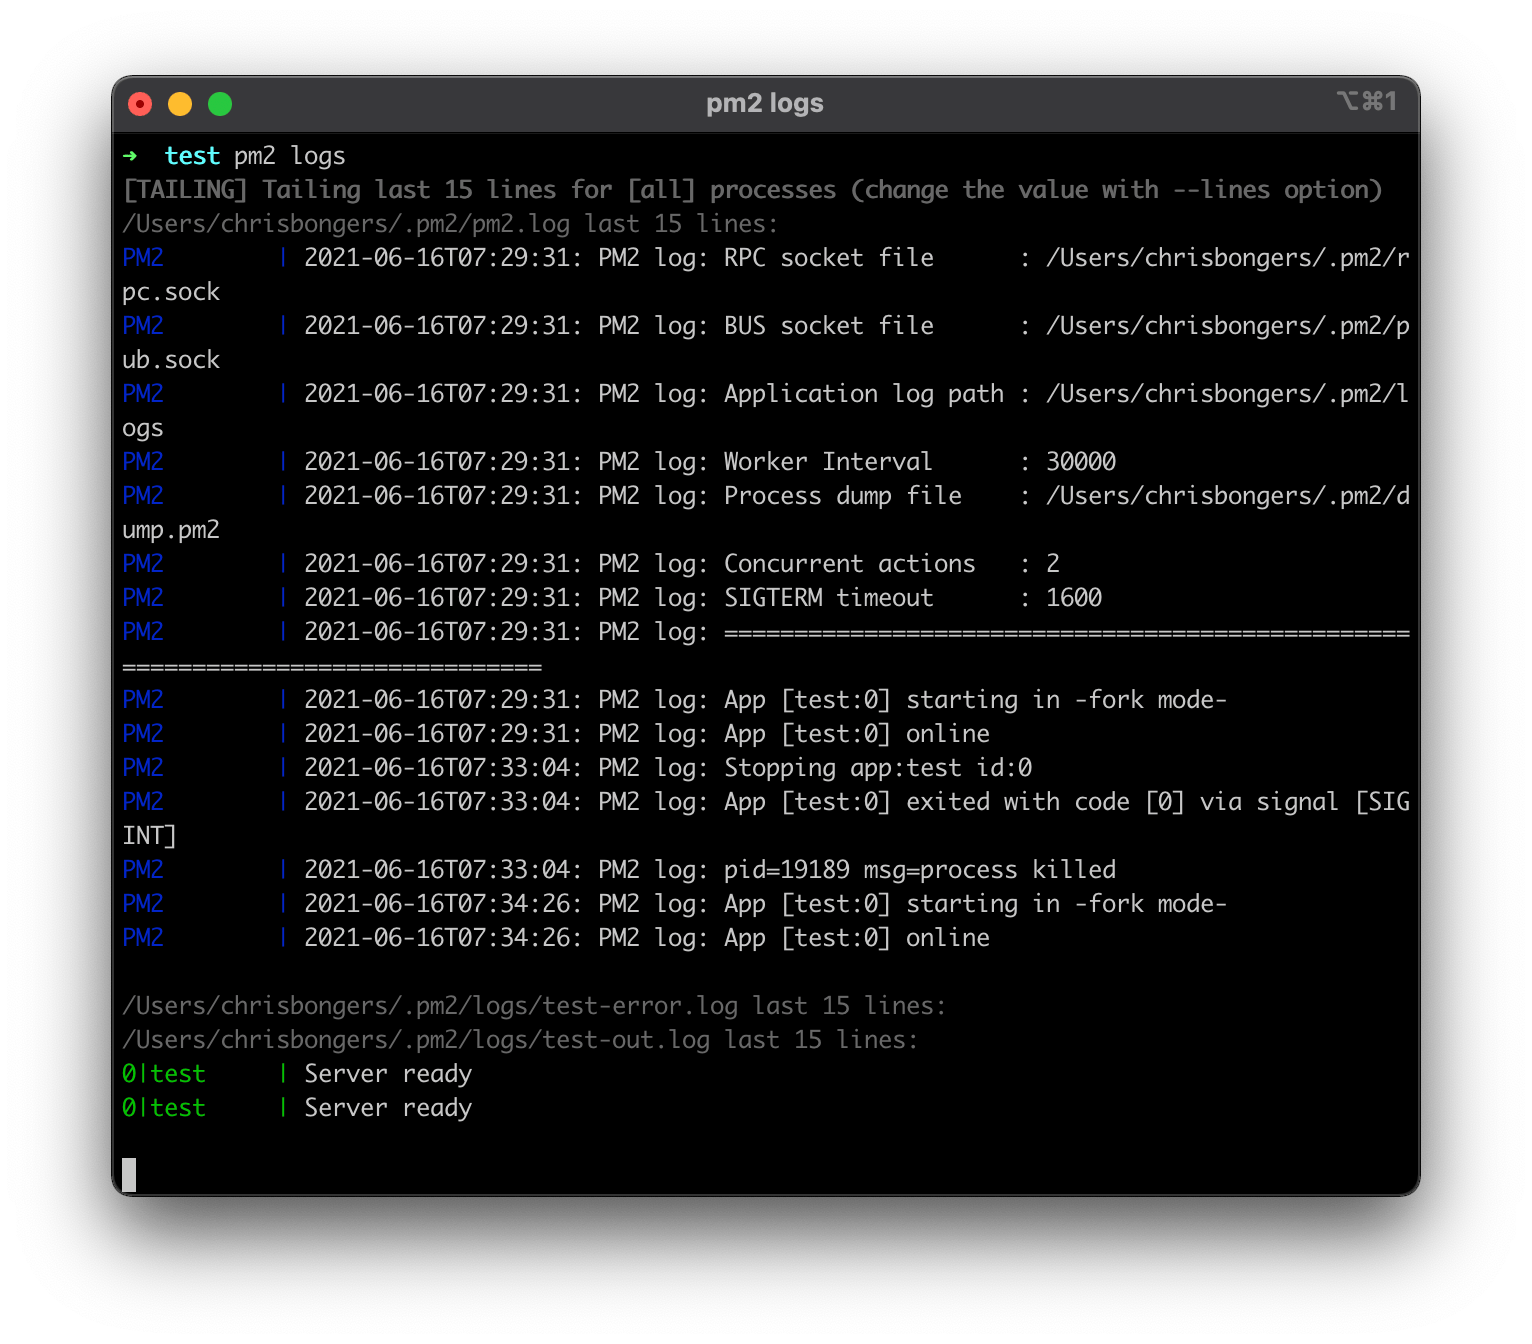Image resolution: width=1532 pixels, height=1344 pixels.
Task: Click the 07:29:31 'starting in -fork mode-' line
Action: [x=675, y=700]
